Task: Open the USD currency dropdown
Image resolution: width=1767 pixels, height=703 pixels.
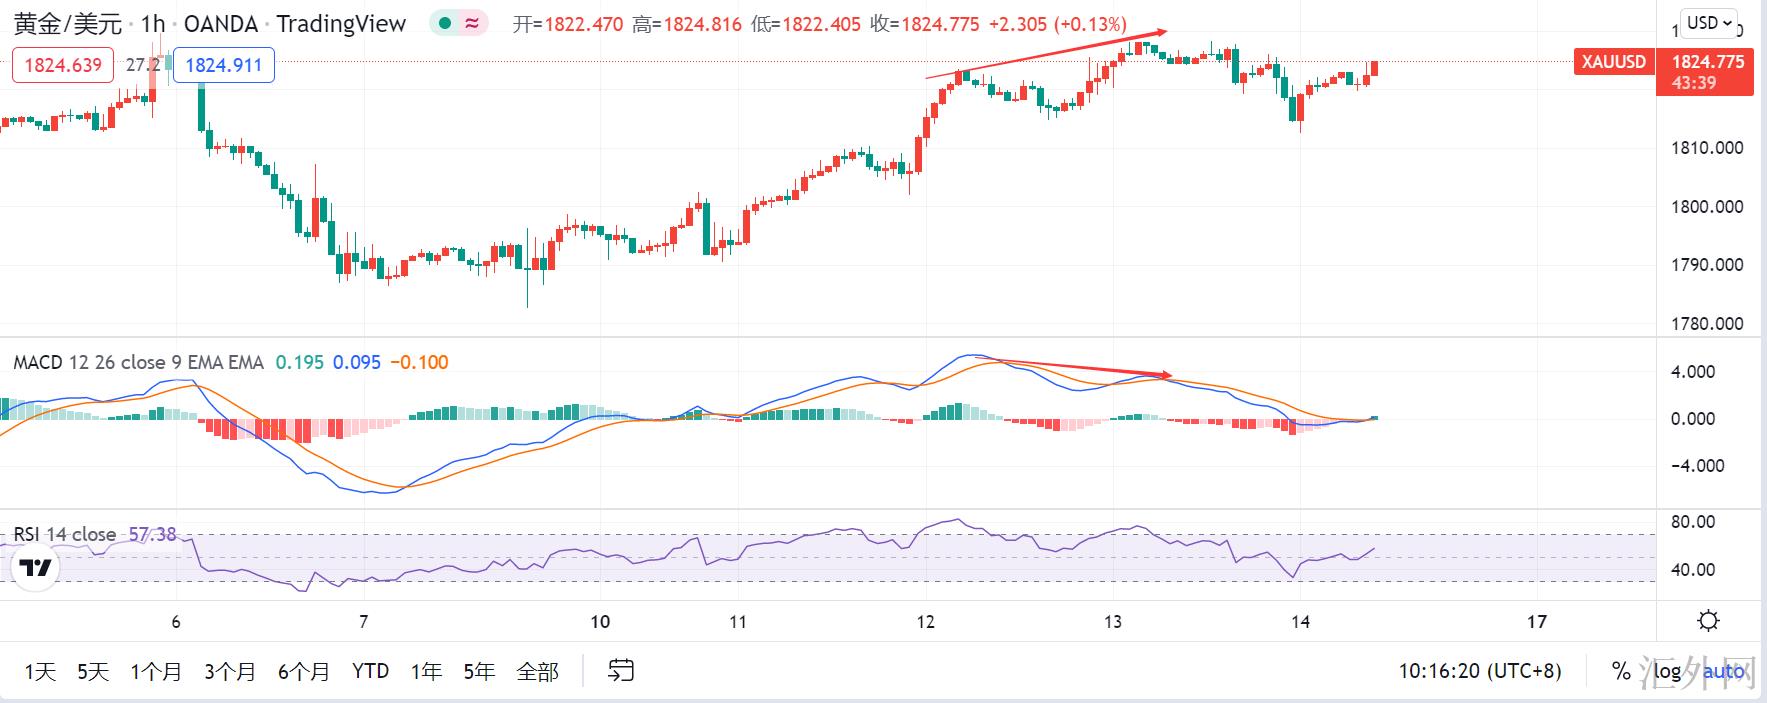Action: [1708, 23]
